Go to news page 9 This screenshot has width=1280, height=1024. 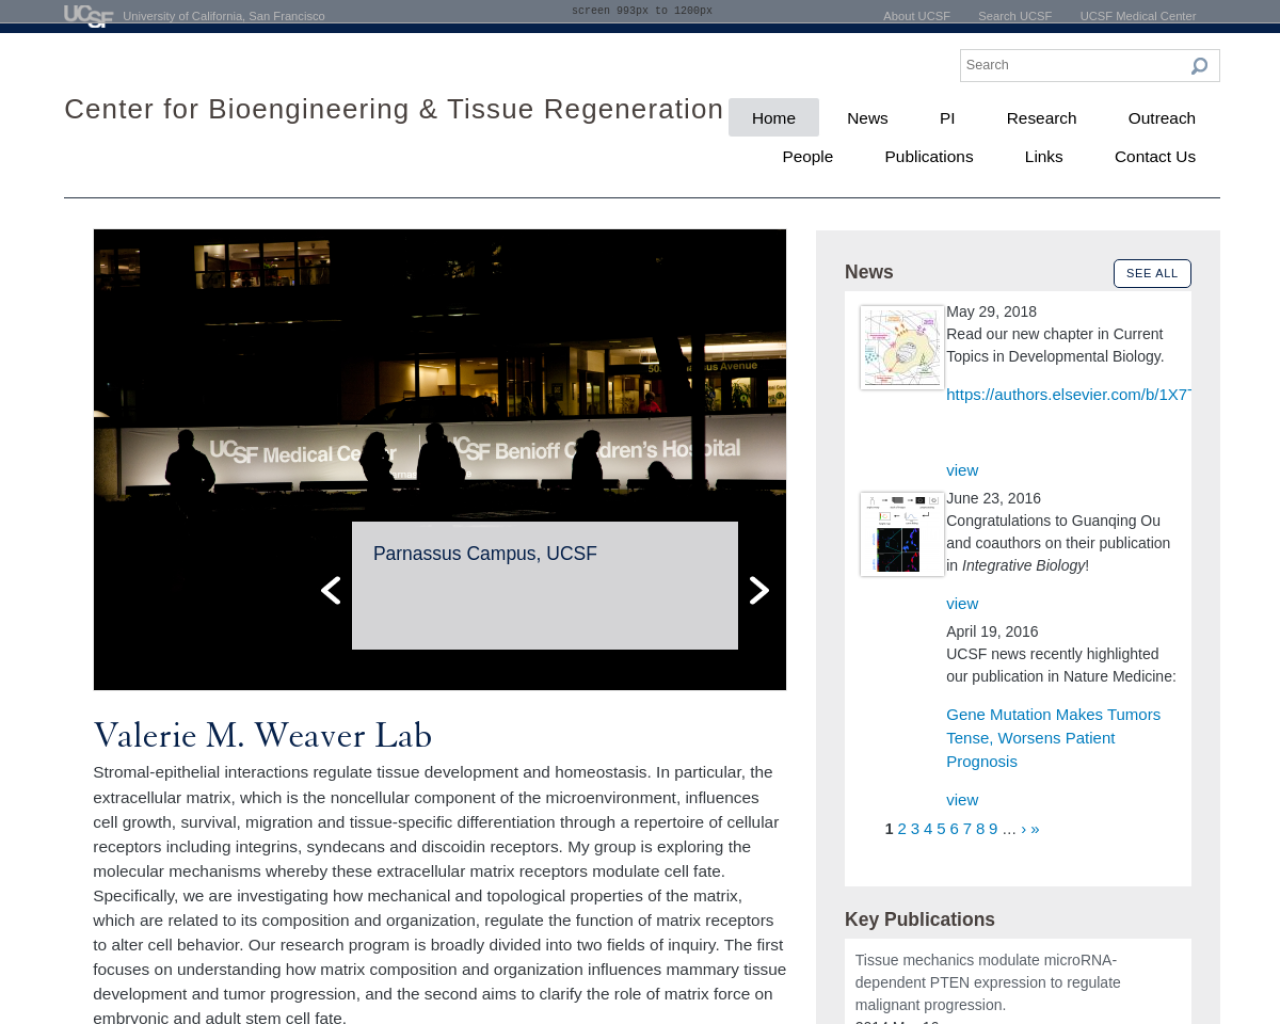pyautogui.click(x=993, y=829)
